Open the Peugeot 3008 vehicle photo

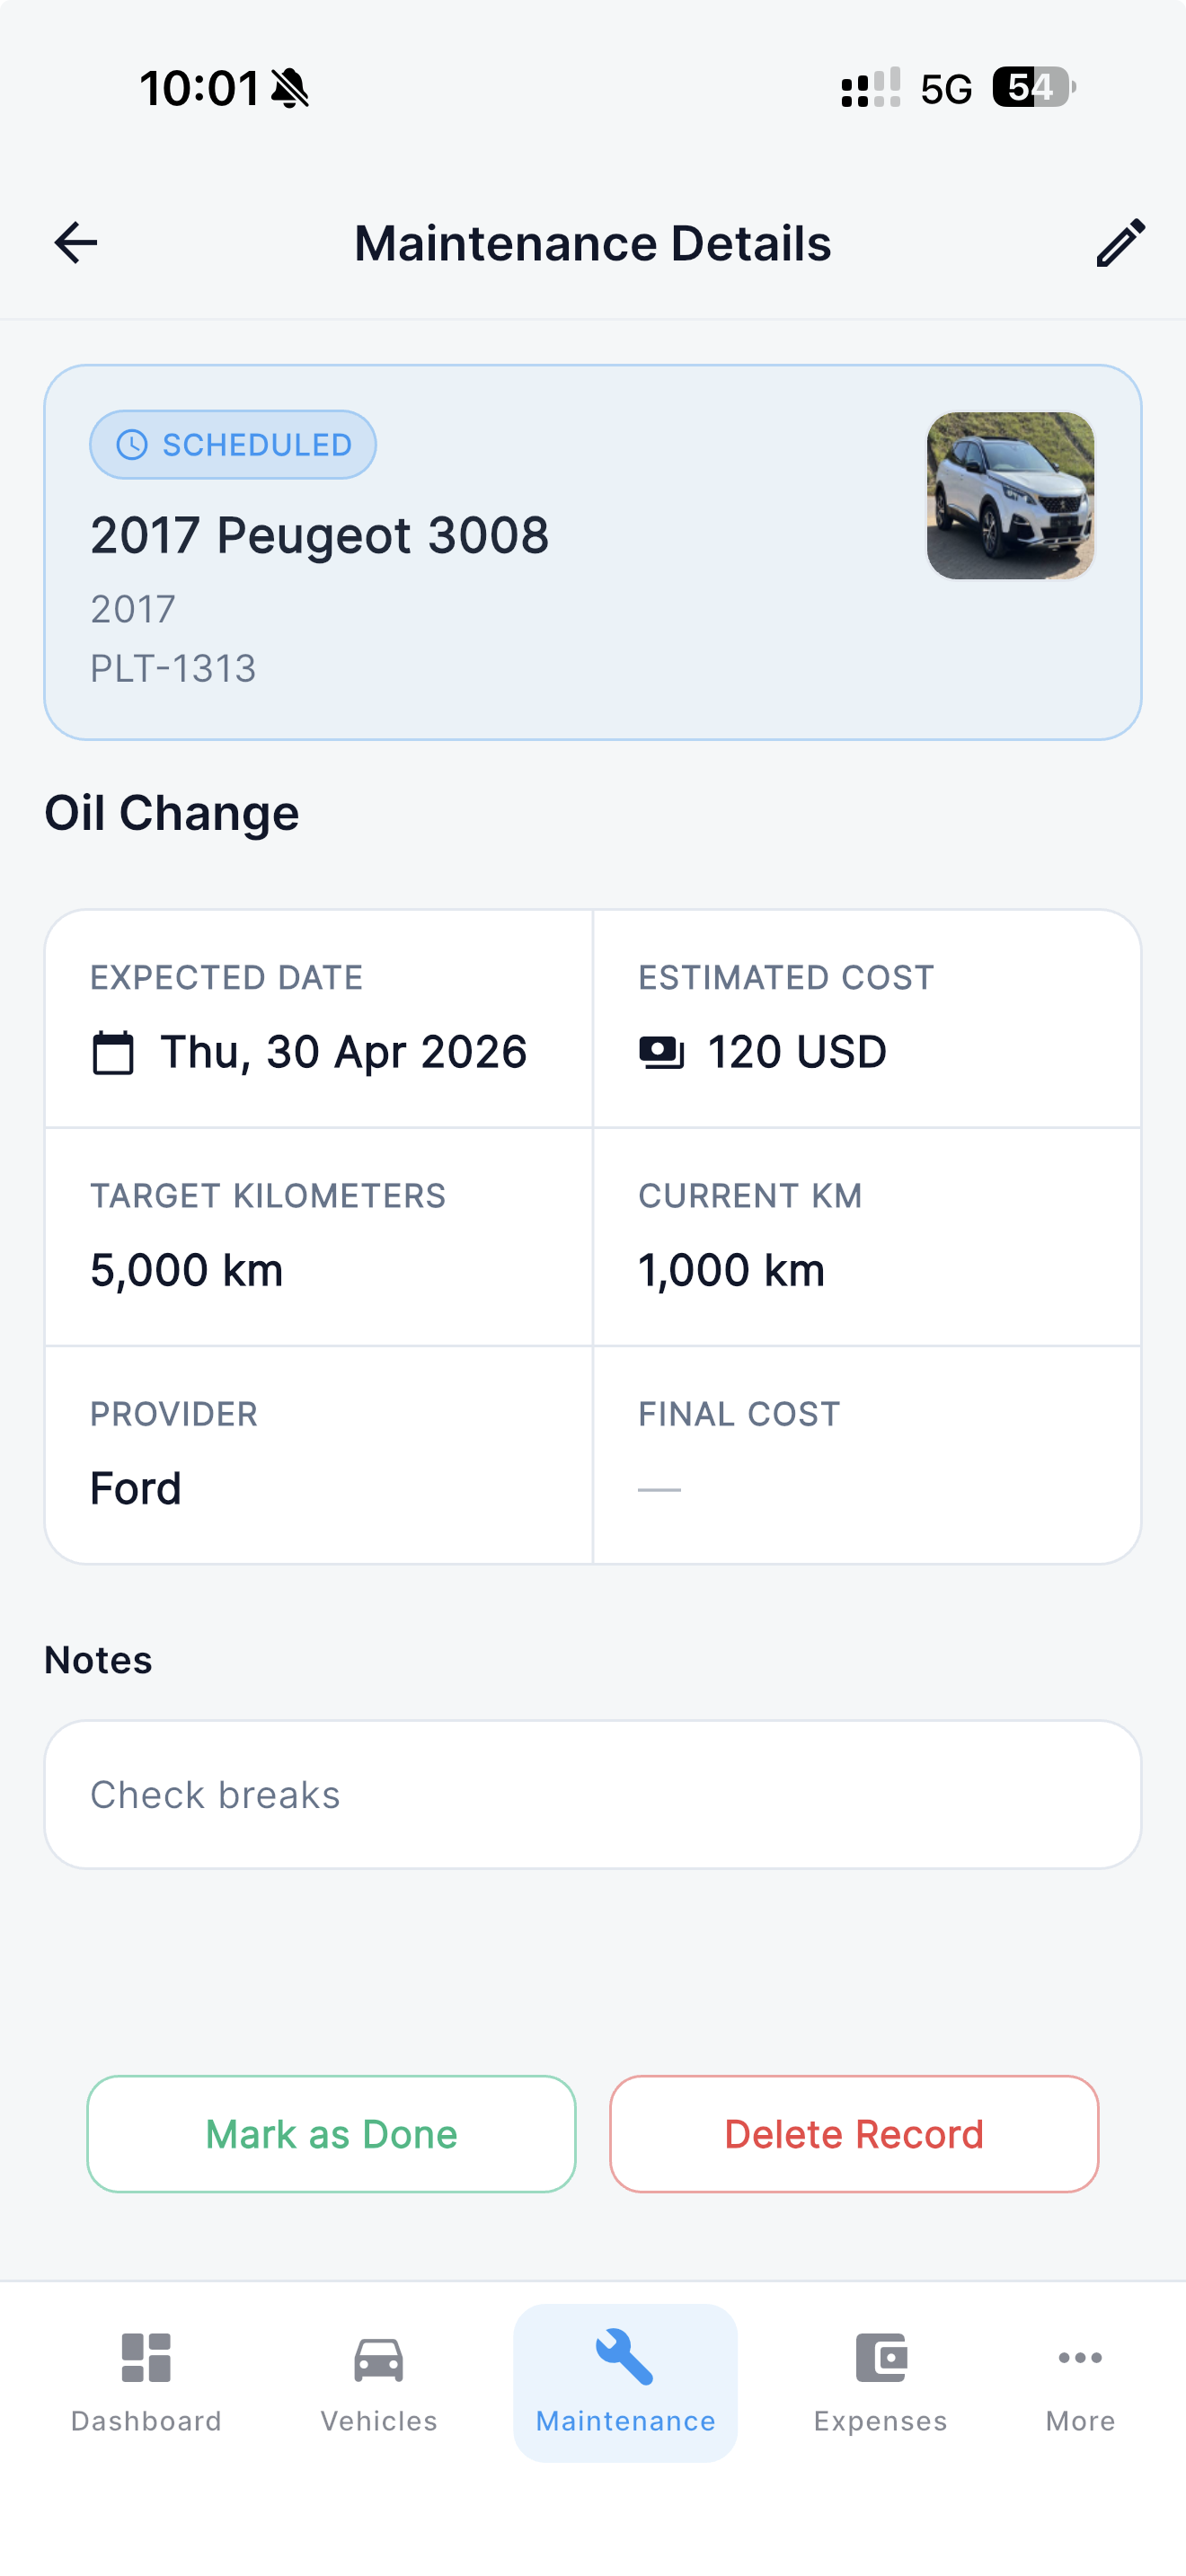click(x=1010, y=496)
